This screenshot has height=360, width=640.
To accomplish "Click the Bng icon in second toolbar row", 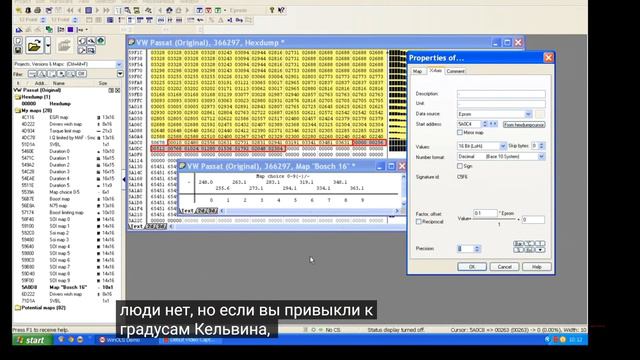I will [x=239, y=20].
